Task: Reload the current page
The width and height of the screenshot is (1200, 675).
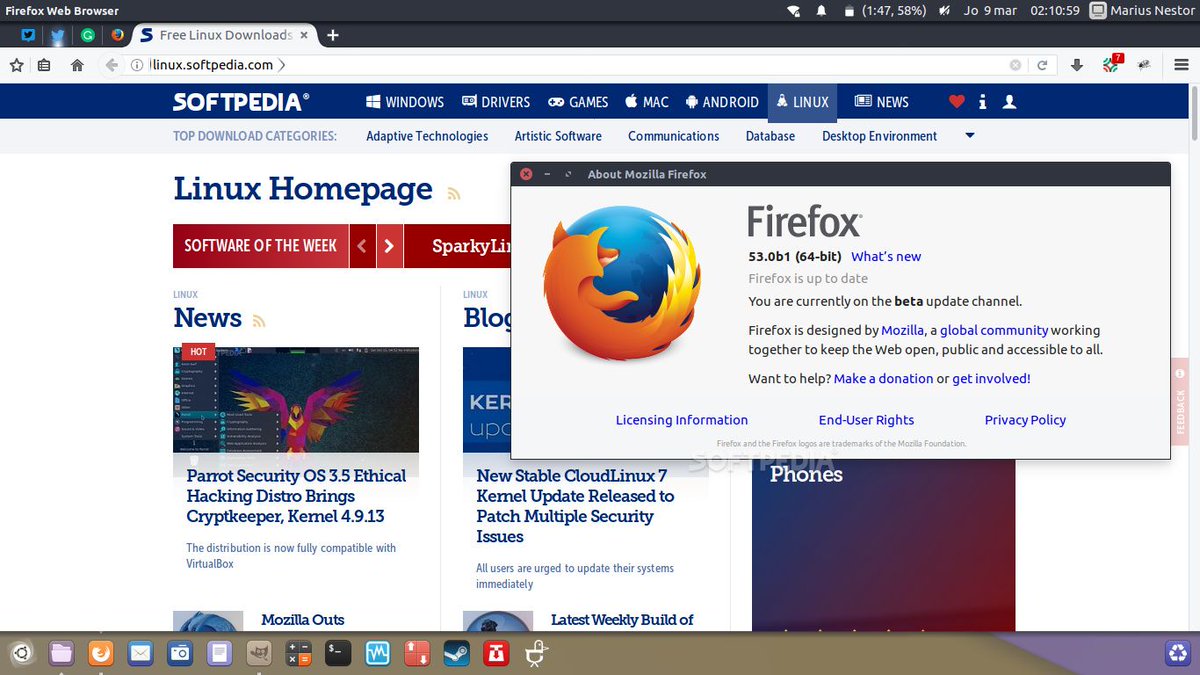Action: (1042, 65)
